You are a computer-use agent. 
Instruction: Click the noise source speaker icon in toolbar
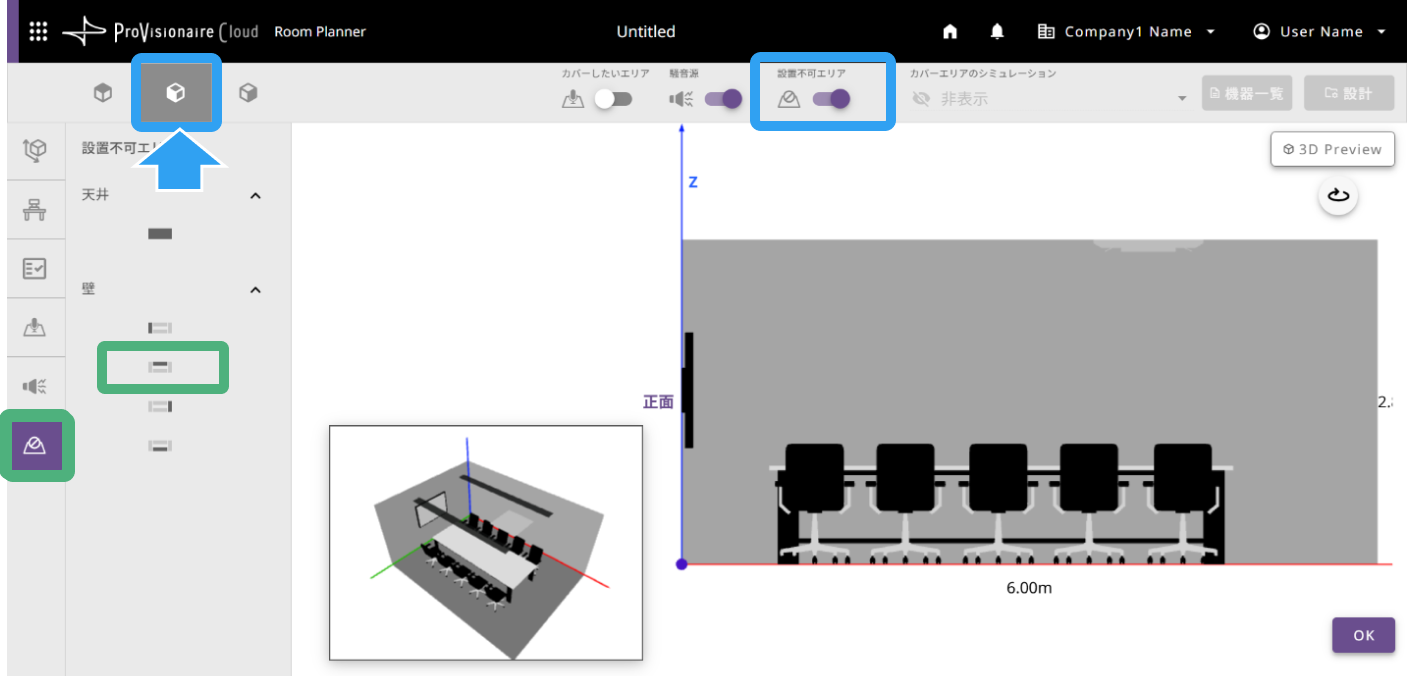coord(681,99)
